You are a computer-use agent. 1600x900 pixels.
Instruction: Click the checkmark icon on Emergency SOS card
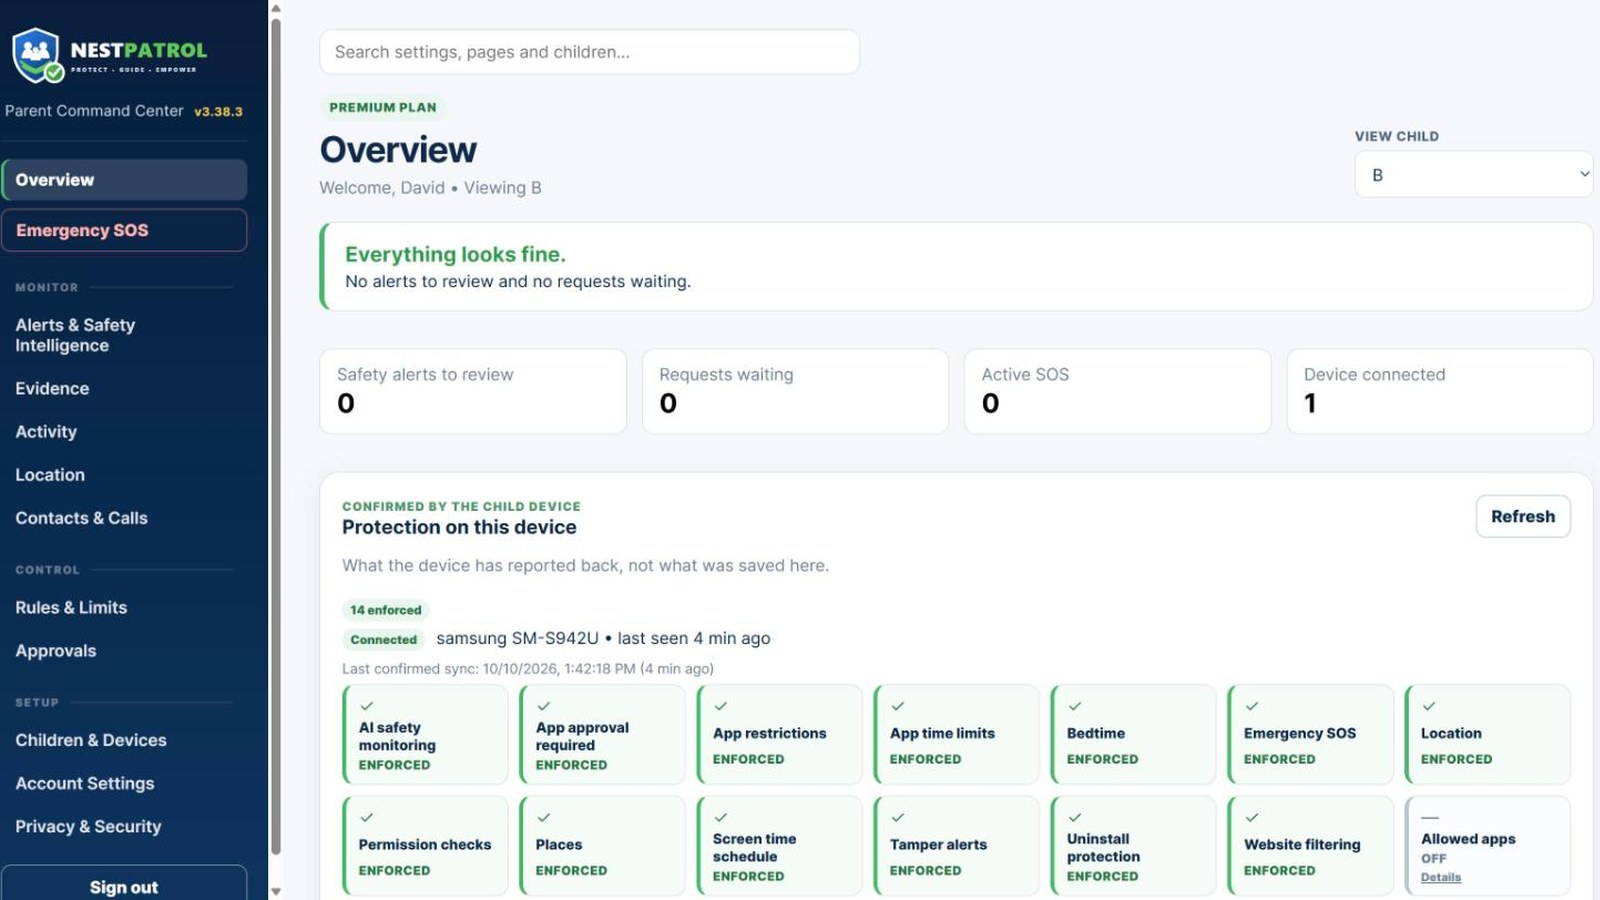(1252, 706)
